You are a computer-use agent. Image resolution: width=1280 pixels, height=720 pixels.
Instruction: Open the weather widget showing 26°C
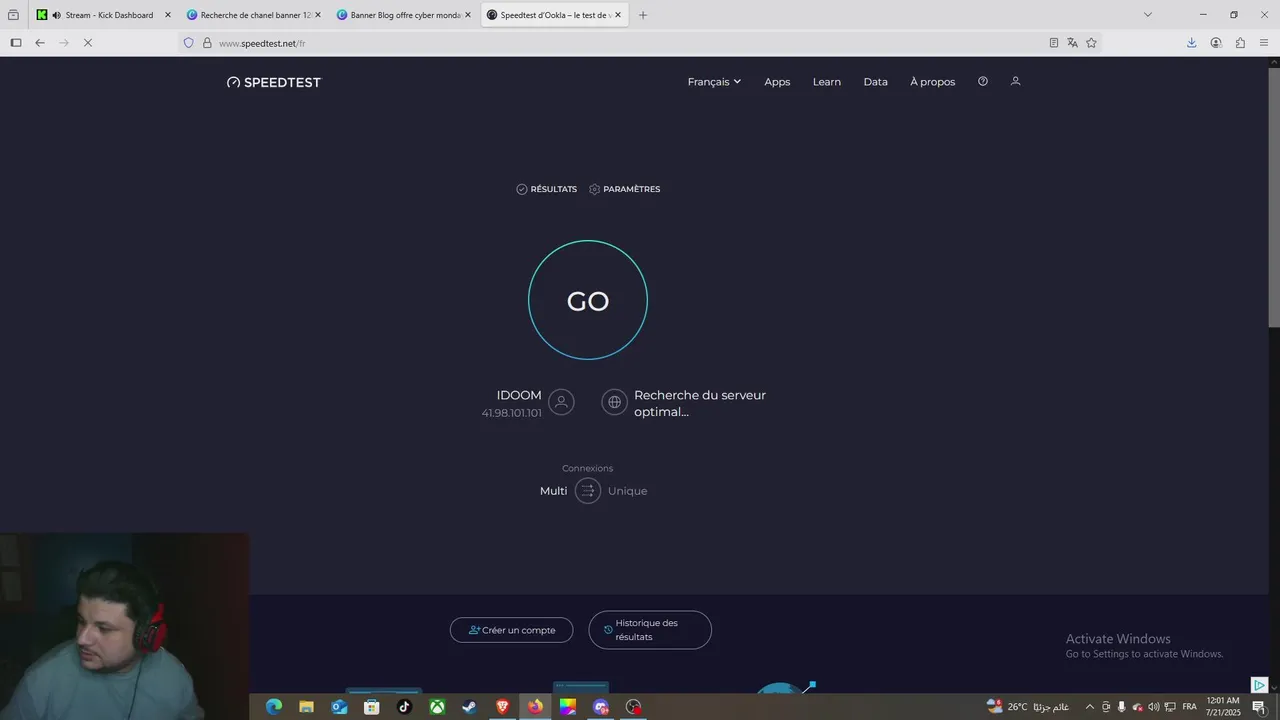(1027, 707)
